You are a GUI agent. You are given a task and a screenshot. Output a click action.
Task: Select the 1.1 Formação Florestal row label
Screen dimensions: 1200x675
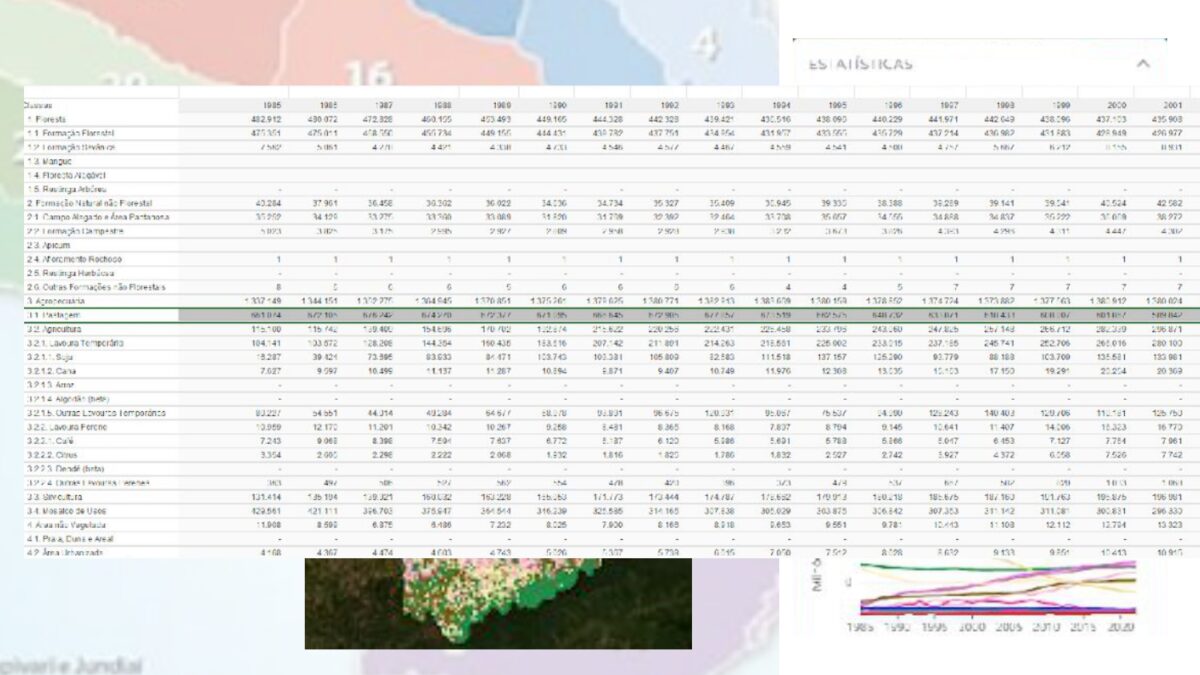(x=70, y=133)
